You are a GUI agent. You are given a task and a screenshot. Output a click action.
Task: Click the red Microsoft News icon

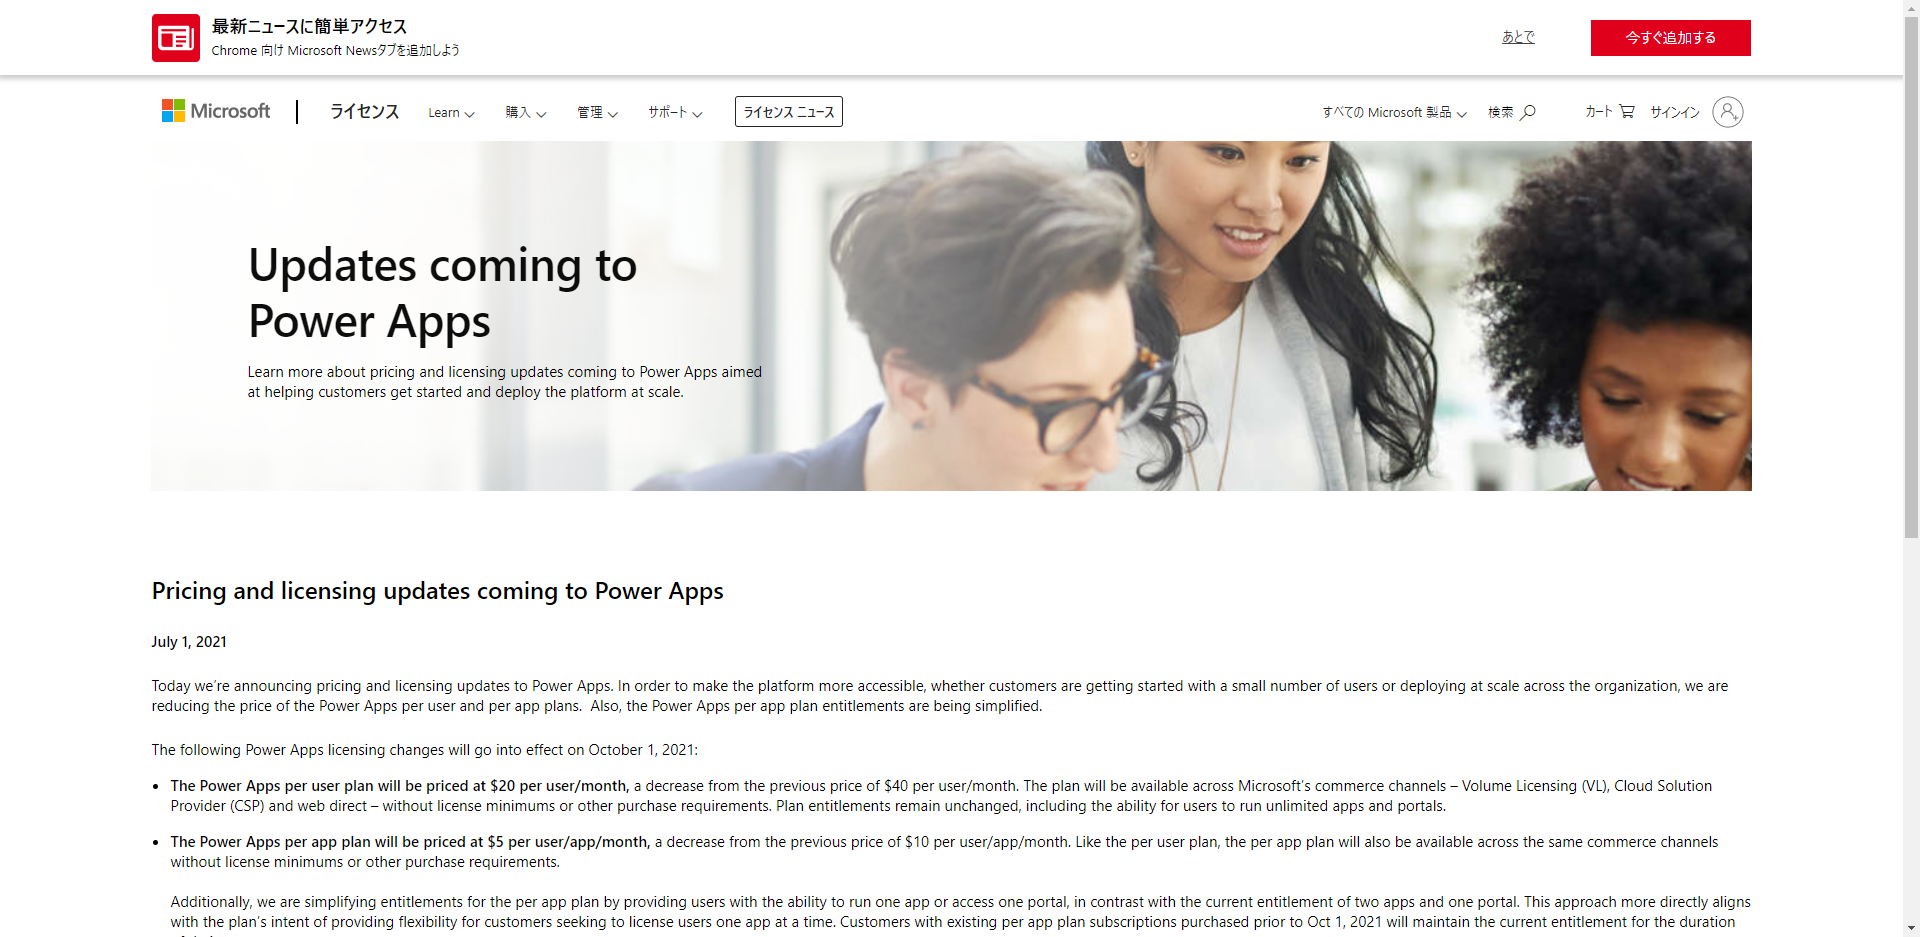[x=176, y=38]
